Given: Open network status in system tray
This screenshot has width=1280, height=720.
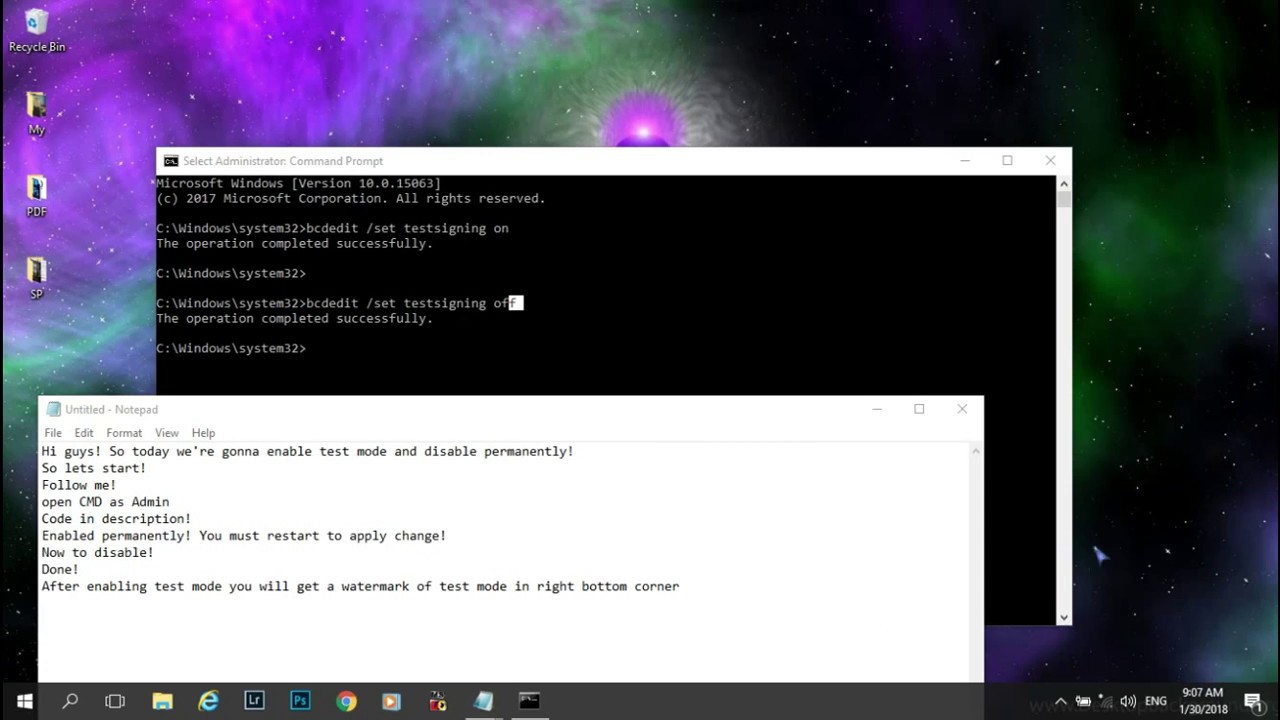Looking at the screenshot, I should 1106,701.
